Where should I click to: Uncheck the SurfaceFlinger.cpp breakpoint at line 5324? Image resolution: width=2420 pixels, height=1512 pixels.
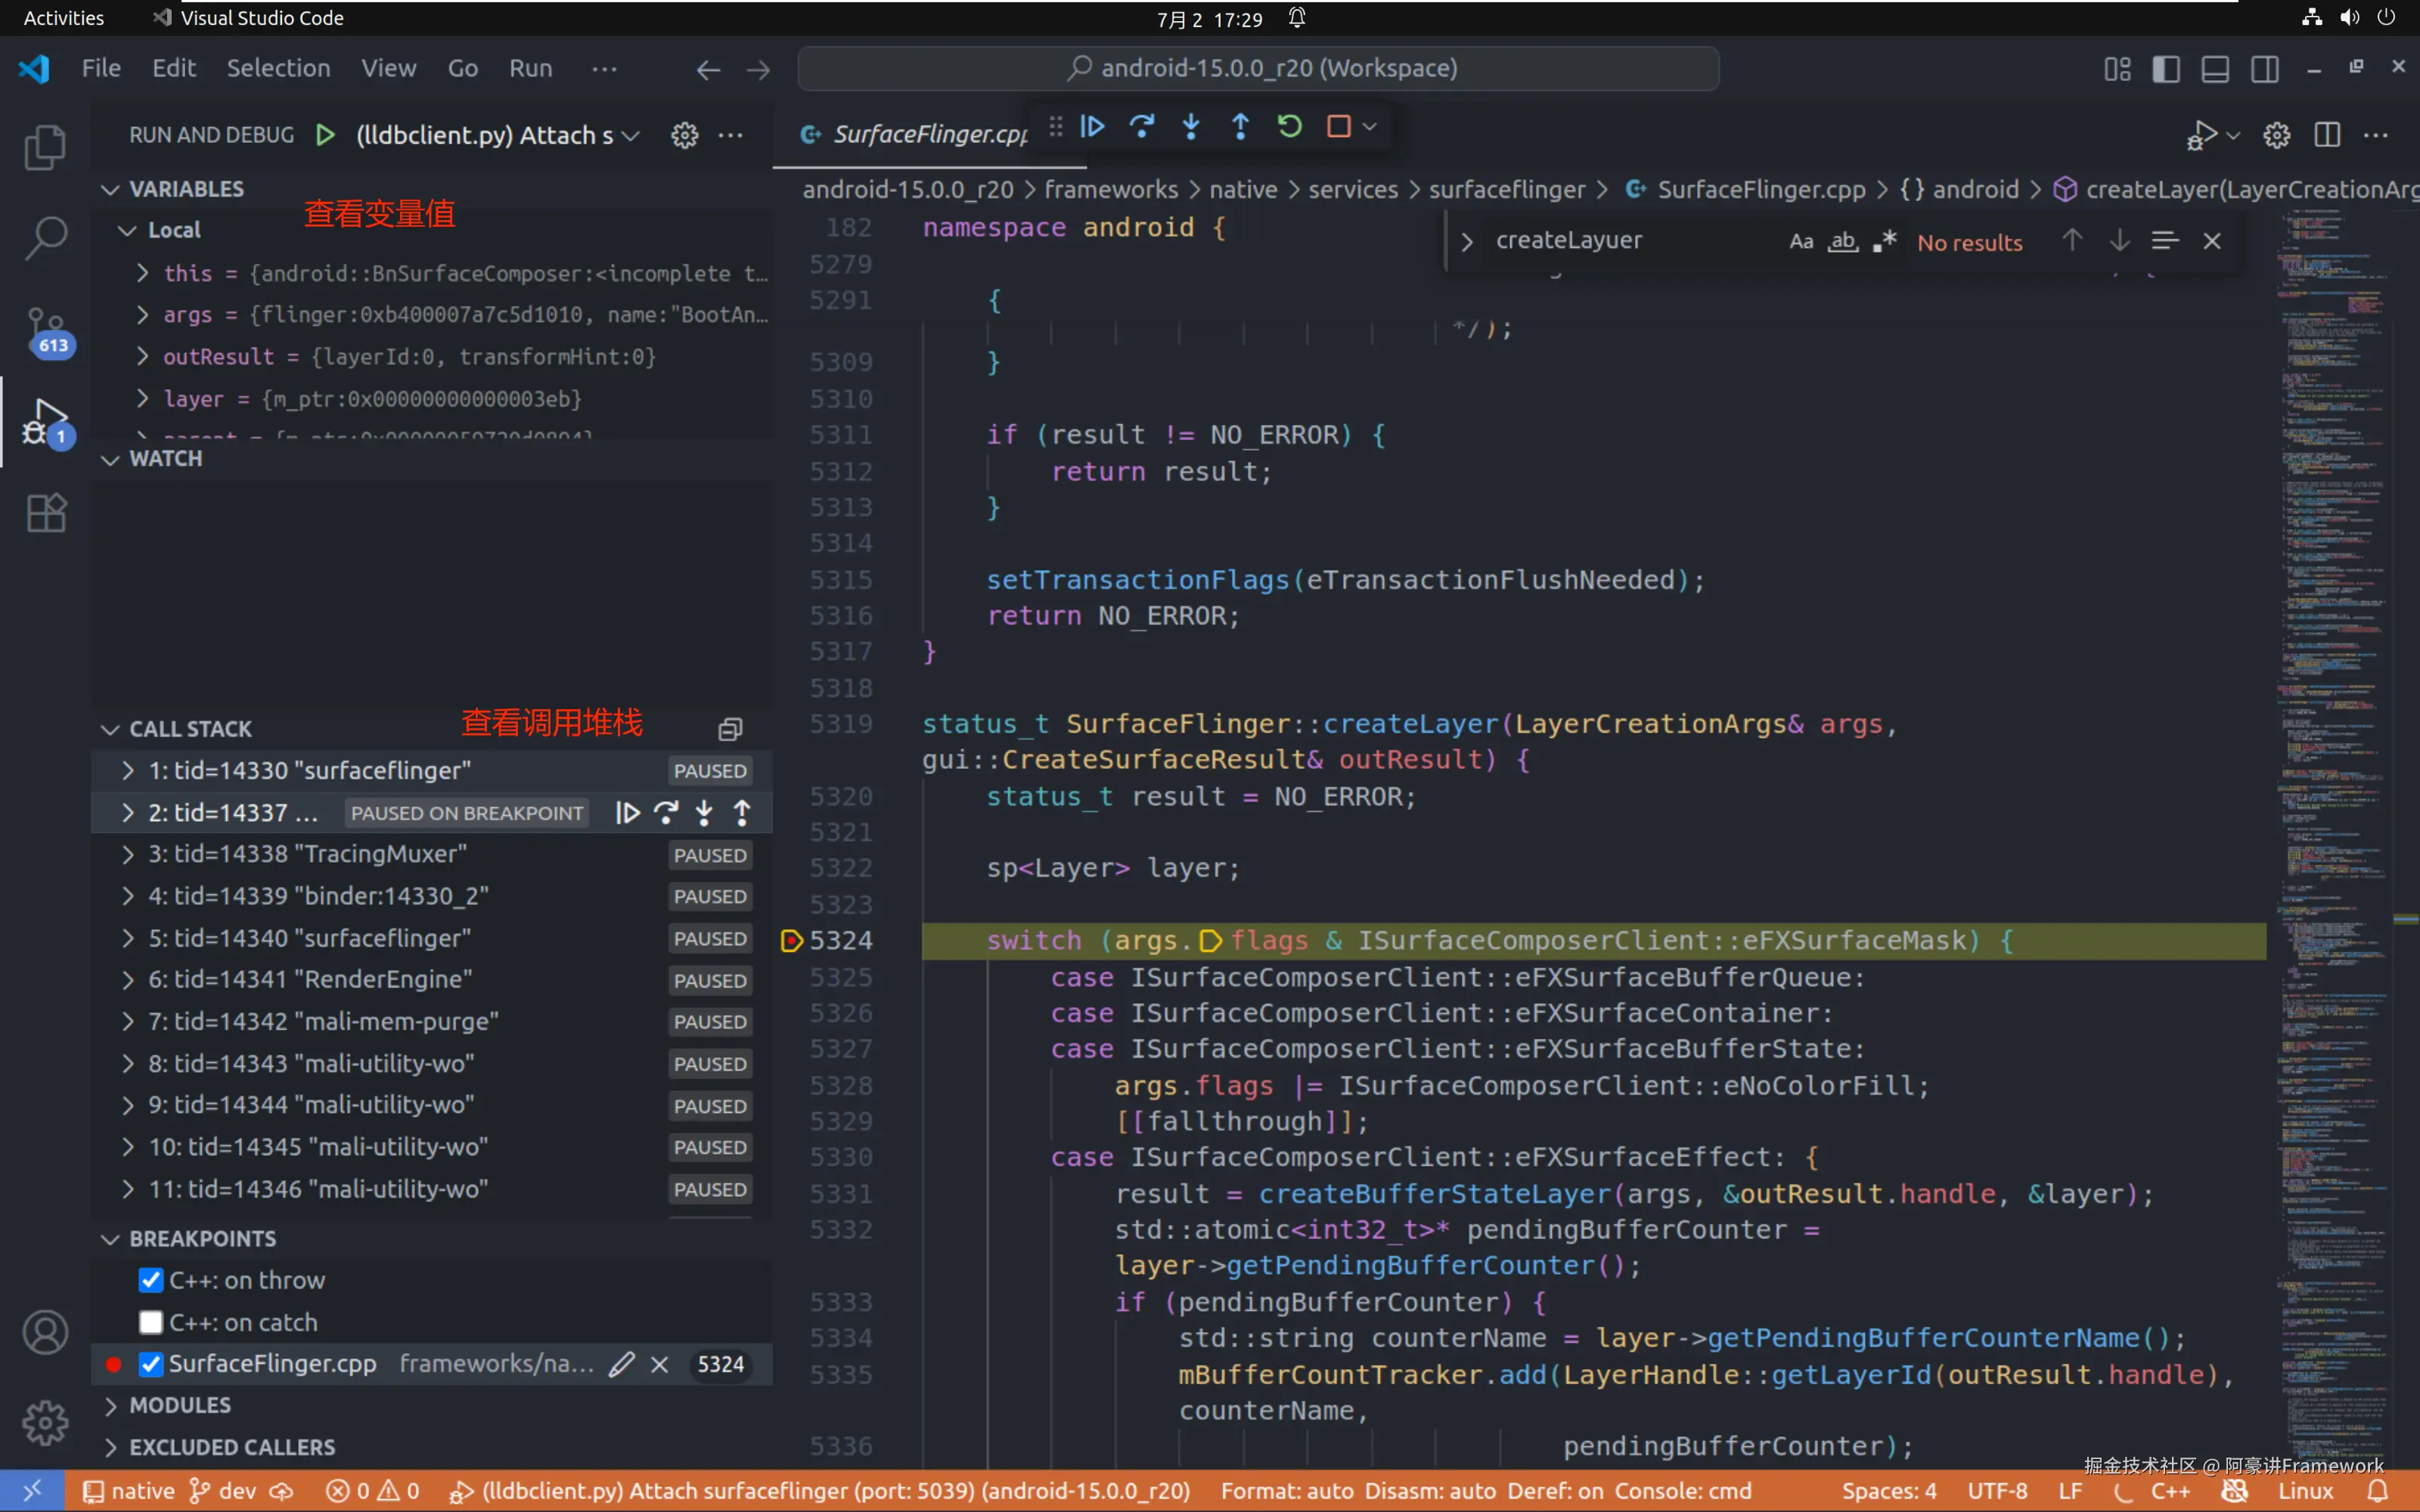(x=151, y=1364)
